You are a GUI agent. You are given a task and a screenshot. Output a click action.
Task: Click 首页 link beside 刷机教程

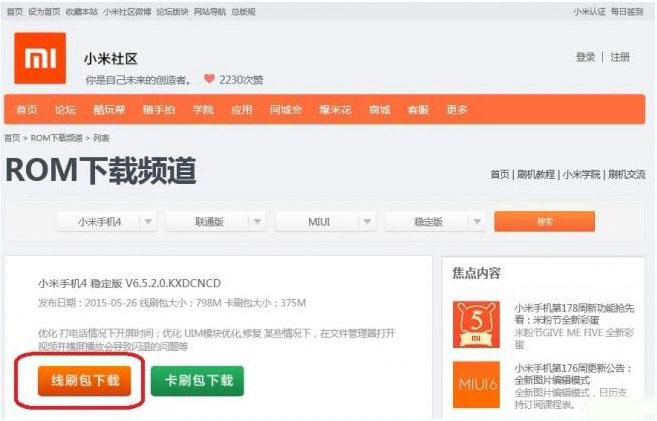point(500,174)
